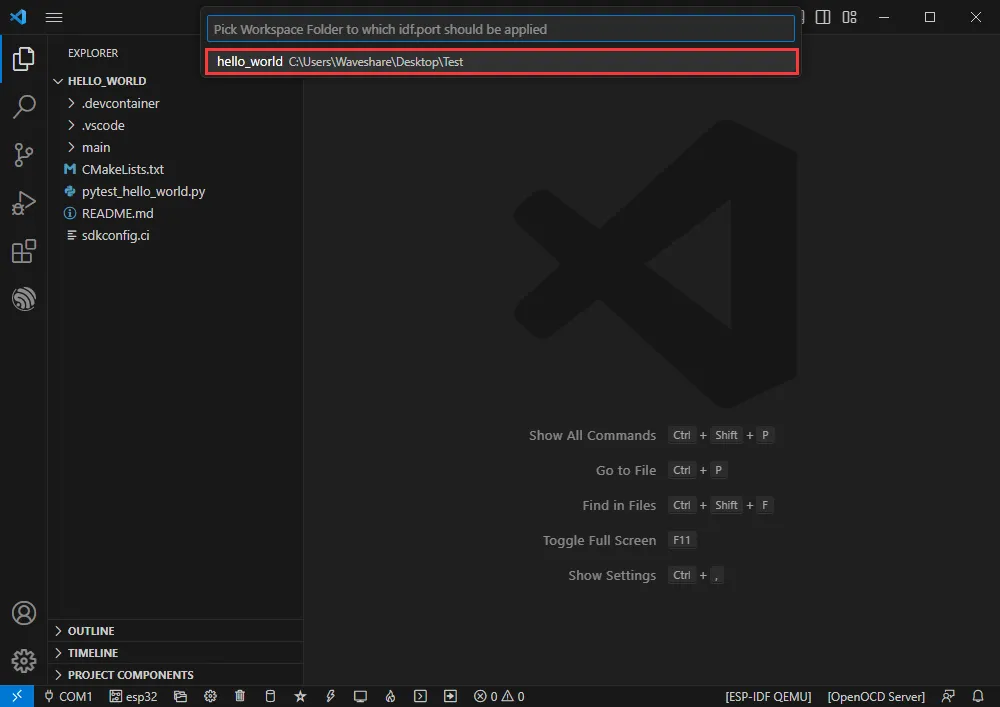Image resolution: width=1000 pixels, height=707 pixels.
Task: Select hello_world workspace folder option
Action: [x=500, y=62]
